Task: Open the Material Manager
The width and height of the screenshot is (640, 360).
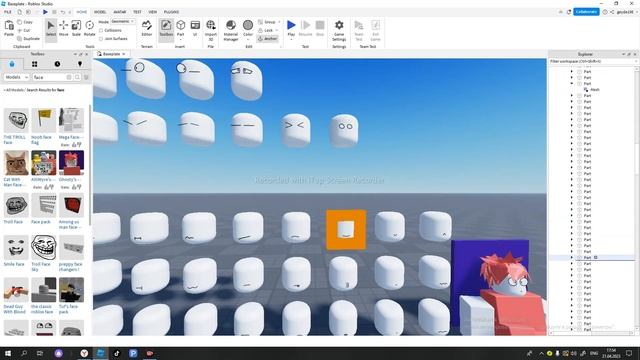Action: point(231,30)
